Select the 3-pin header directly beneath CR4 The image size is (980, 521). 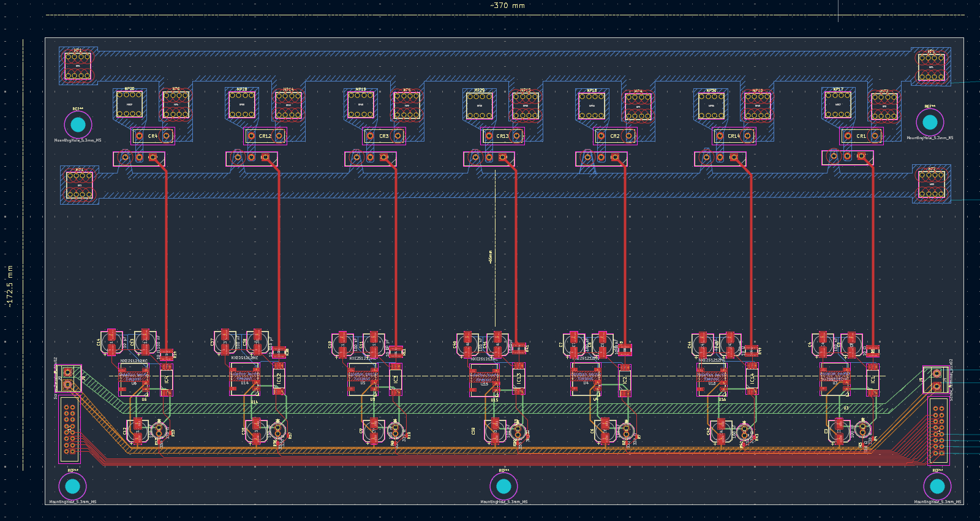pyautogui.click(x=139, y=158)
